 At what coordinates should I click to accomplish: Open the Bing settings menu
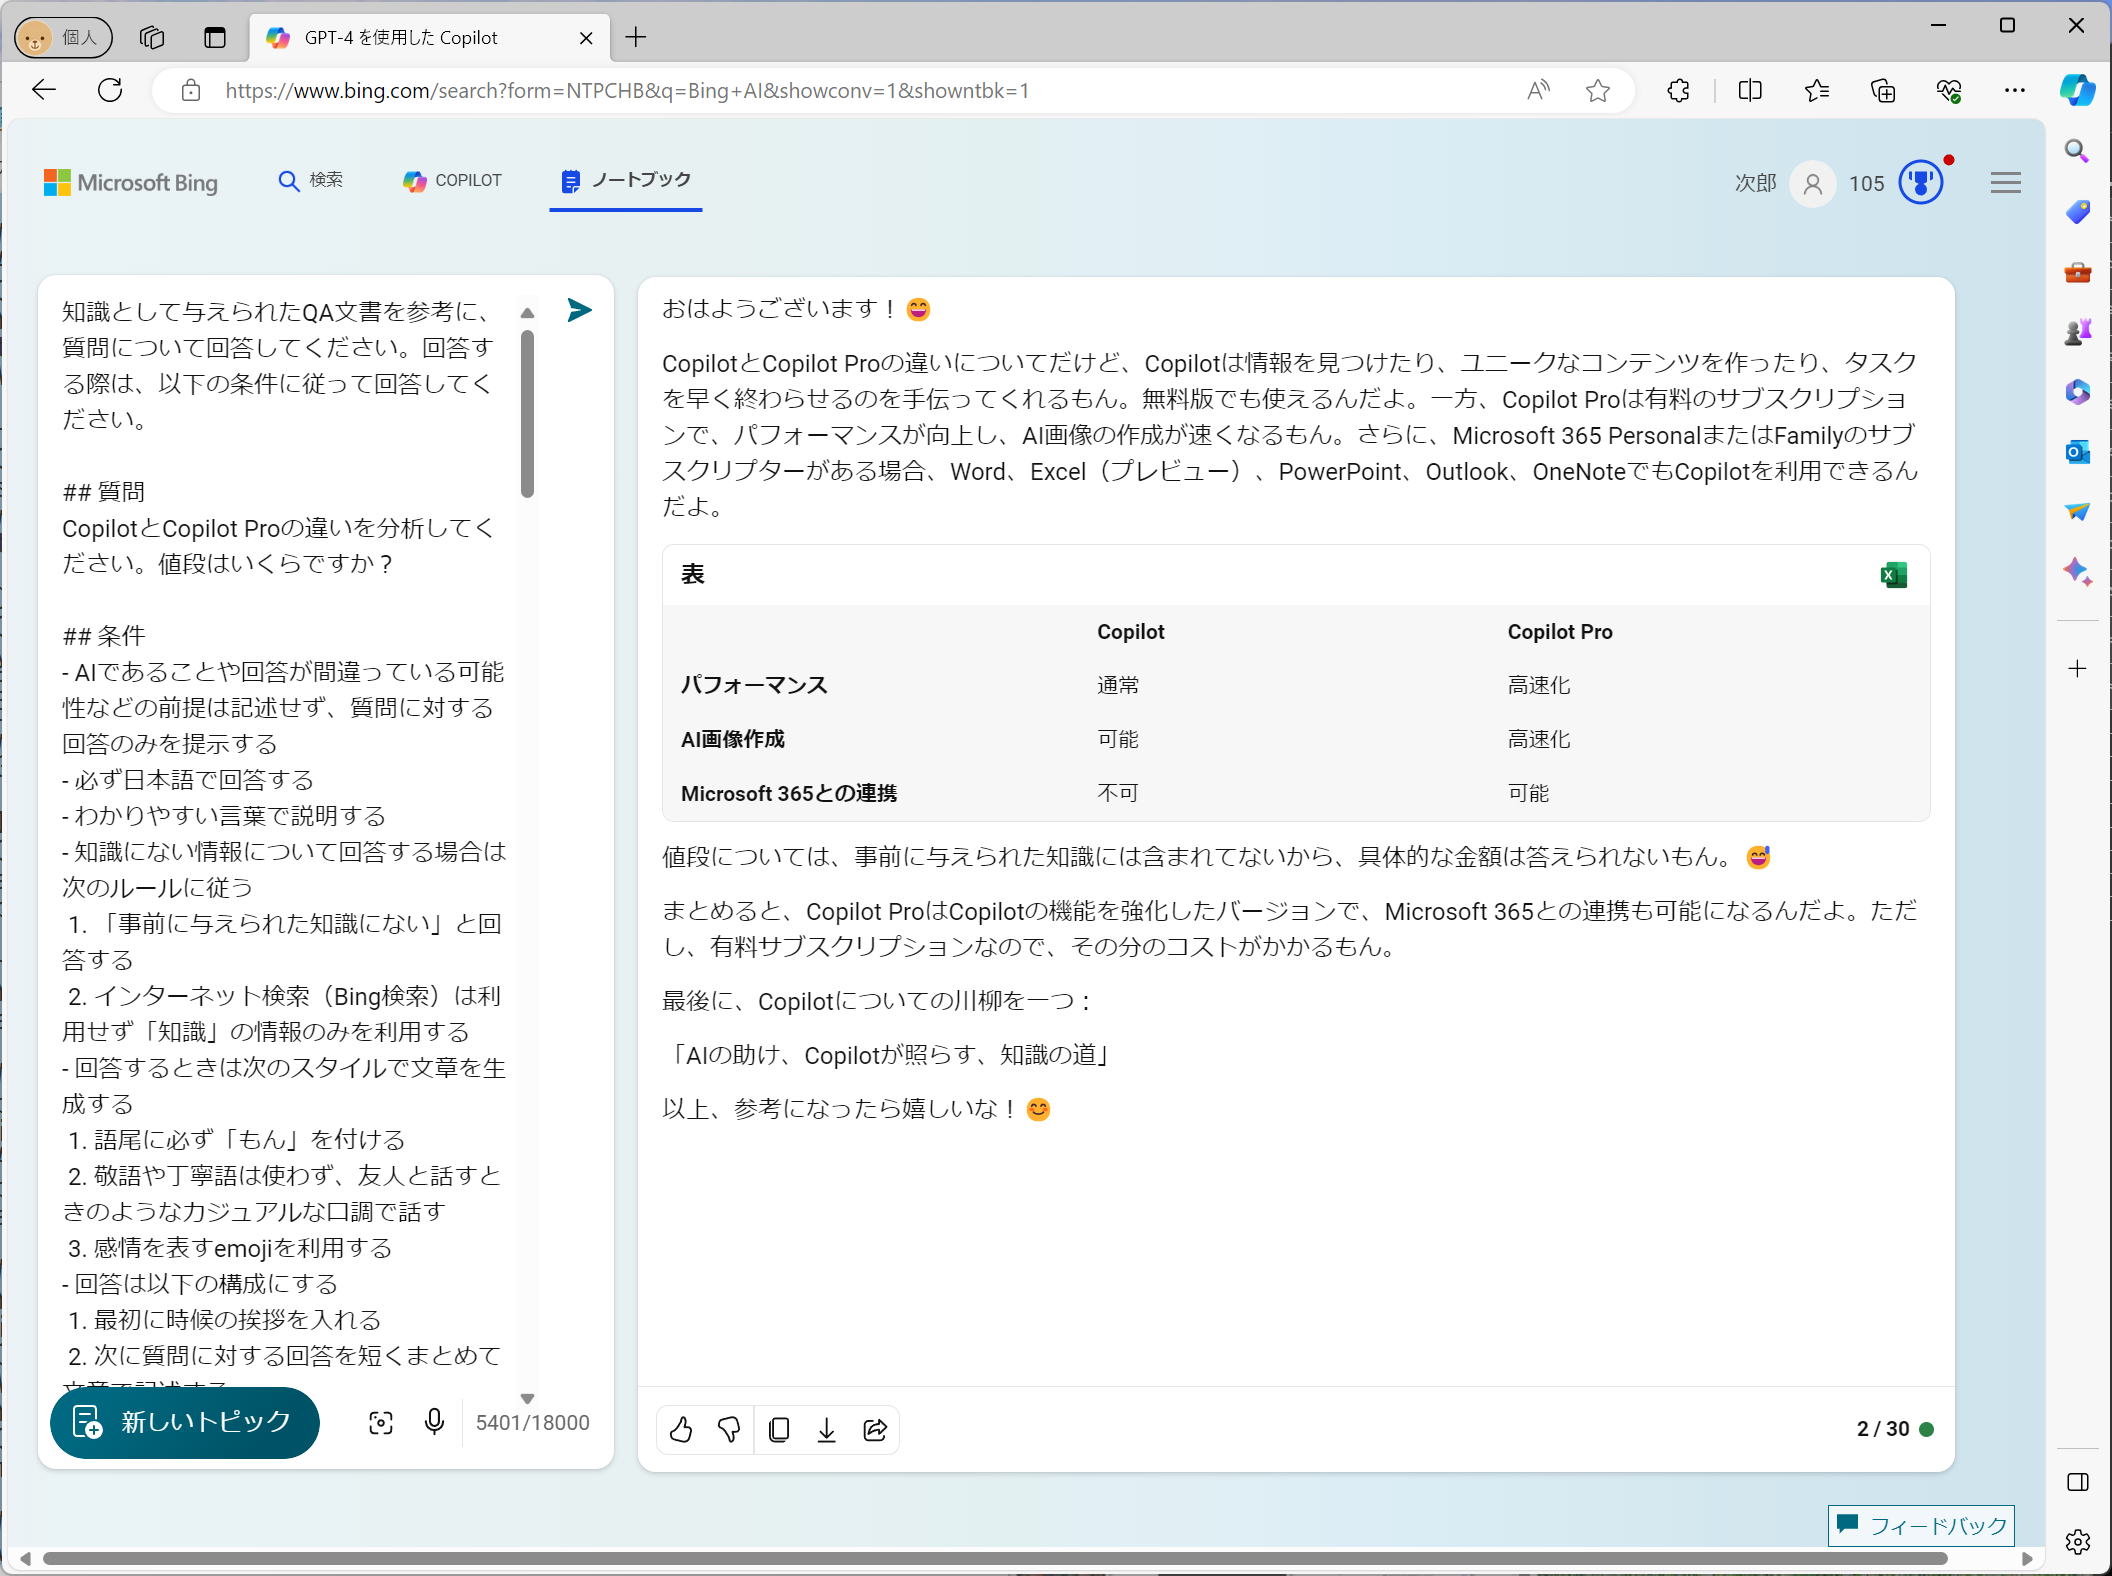tap(2004, 184)
